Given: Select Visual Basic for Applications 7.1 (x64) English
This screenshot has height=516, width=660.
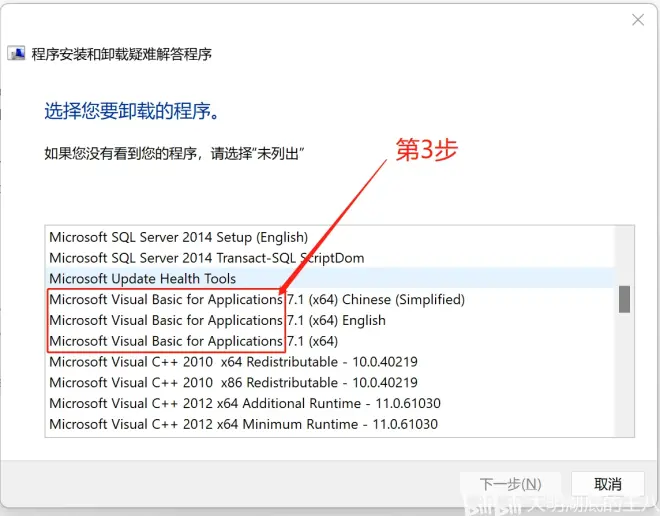Looking at the screenshot, I should coord(217,321).
